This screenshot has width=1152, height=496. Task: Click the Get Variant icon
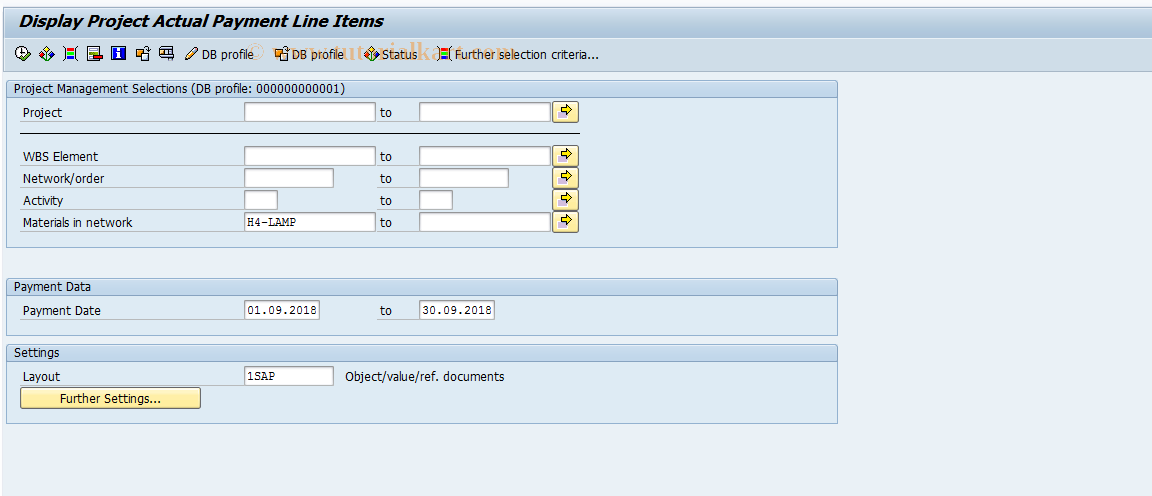(46, 54)
